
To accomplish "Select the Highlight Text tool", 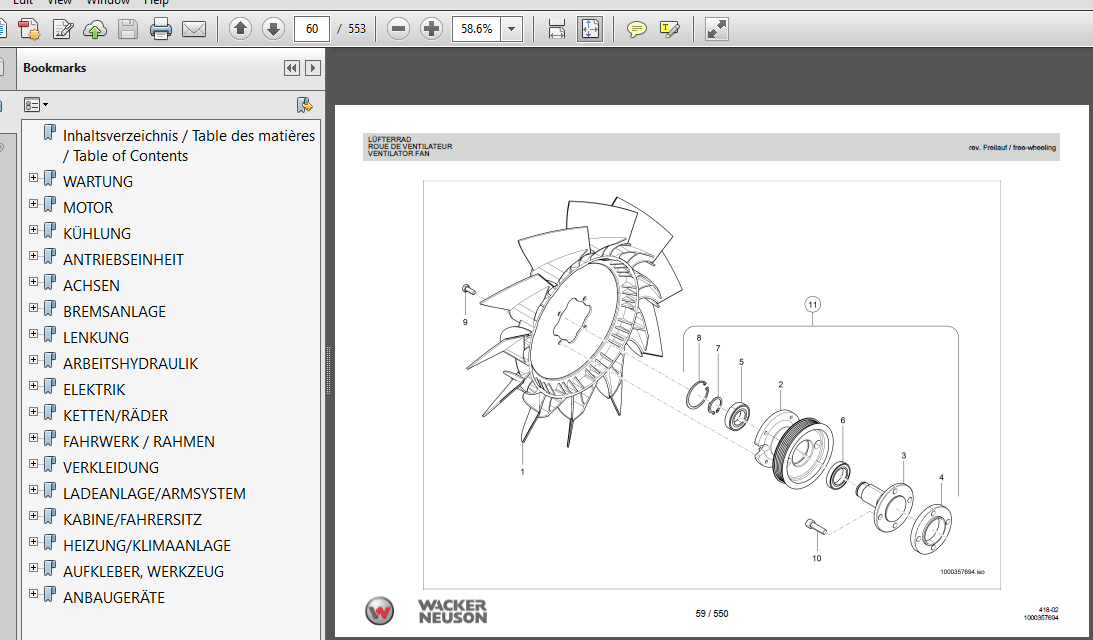I will pyautogui.click(x=670, y=28).
